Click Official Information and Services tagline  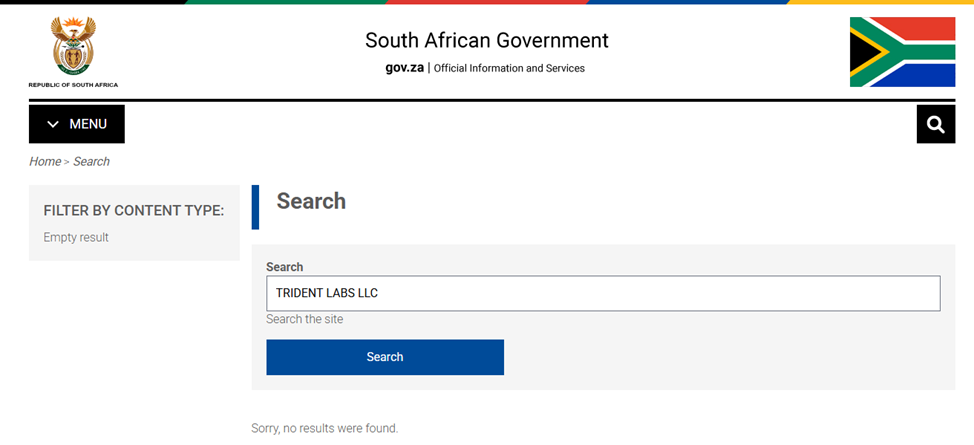point(509,68)
